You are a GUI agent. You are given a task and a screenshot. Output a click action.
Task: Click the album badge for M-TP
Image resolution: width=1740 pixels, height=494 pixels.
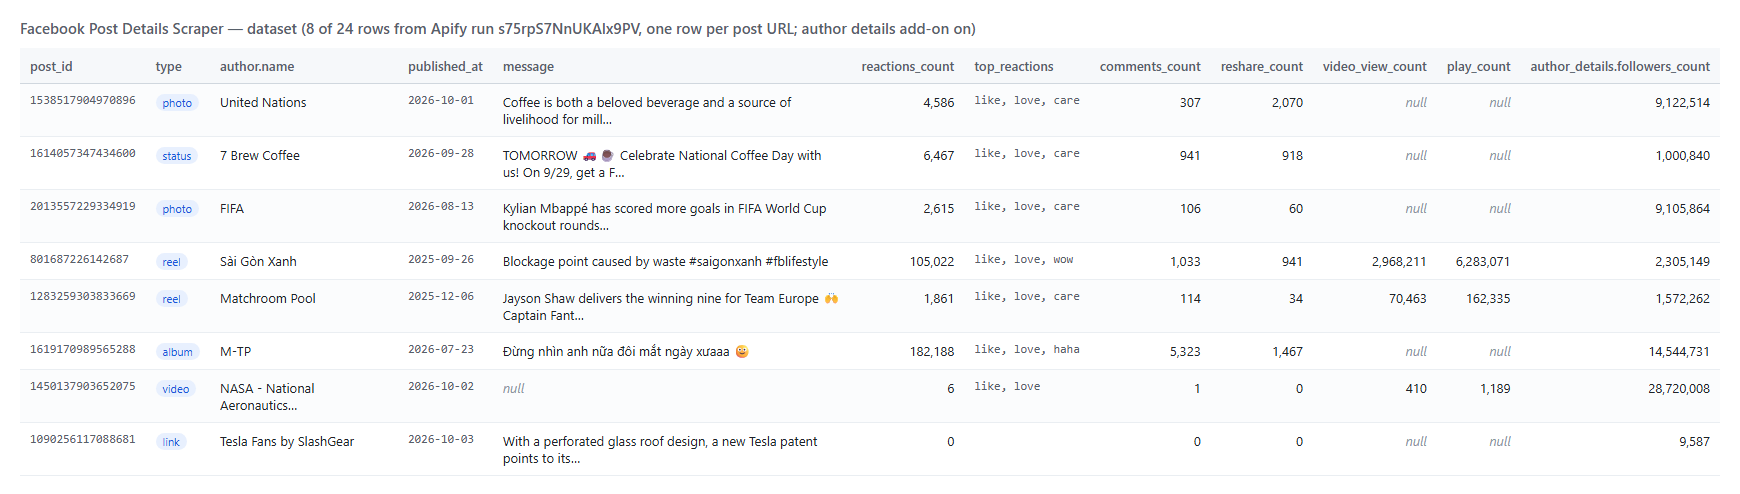click(x=178, y=352)
